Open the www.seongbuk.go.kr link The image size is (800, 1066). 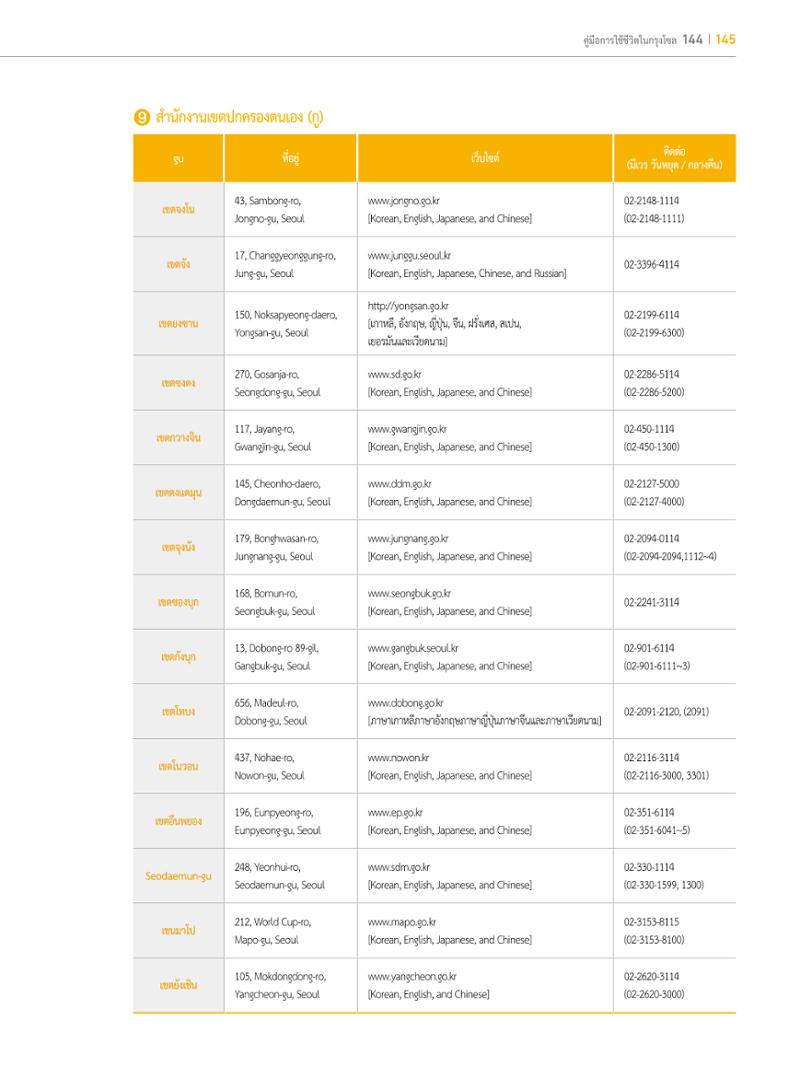point(408,594)
